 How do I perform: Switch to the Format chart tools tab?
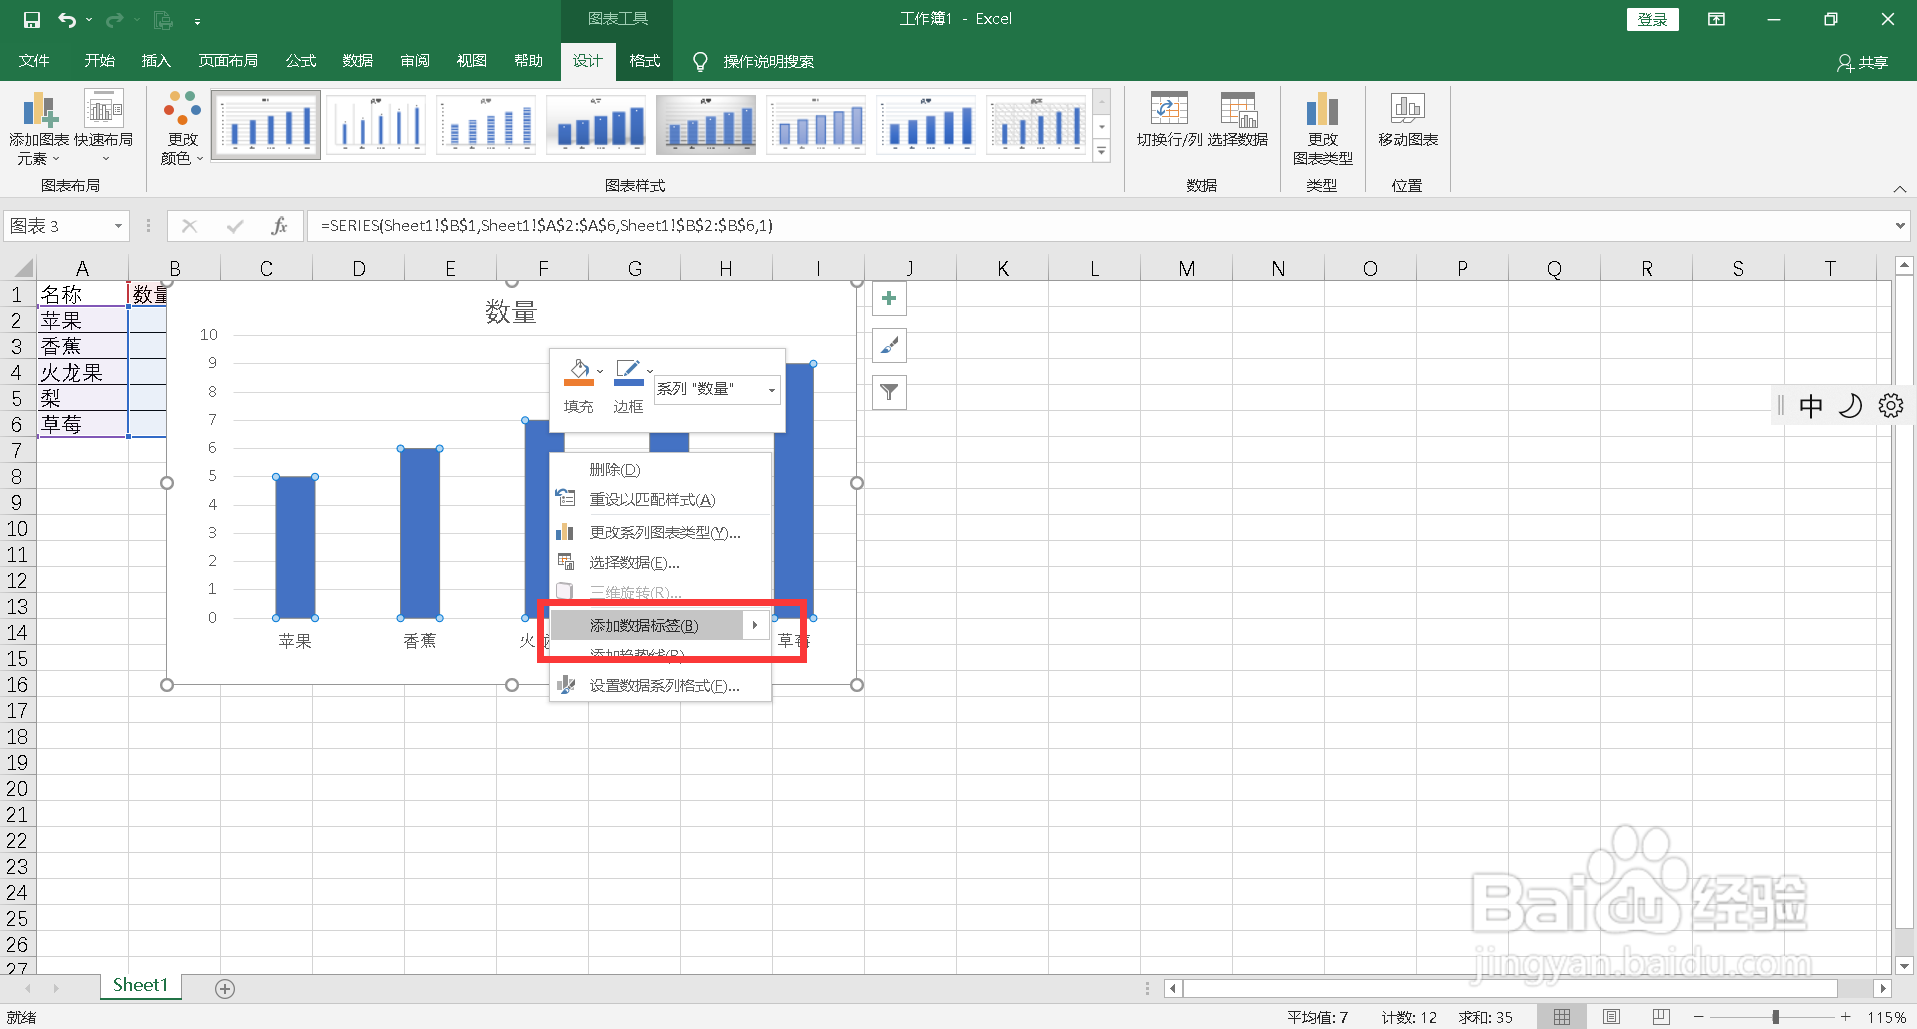tap(645, 62)
